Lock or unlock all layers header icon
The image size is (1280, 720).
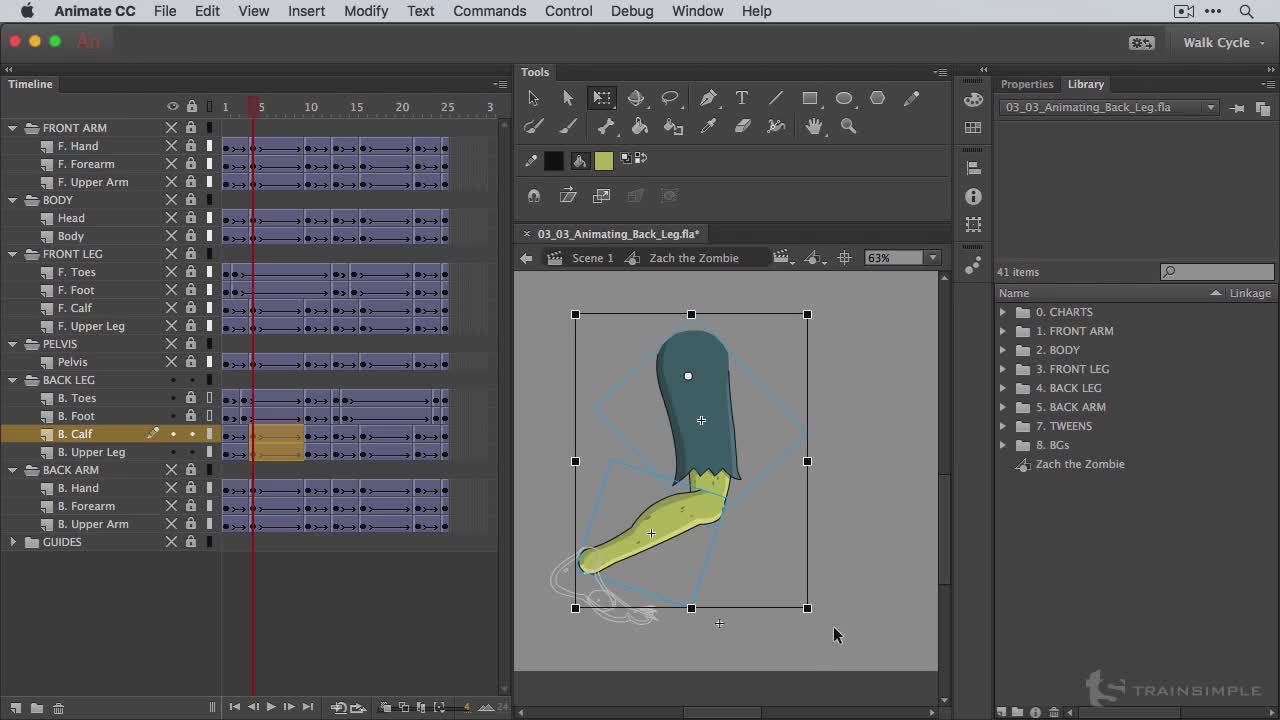[x=191, y=107]
